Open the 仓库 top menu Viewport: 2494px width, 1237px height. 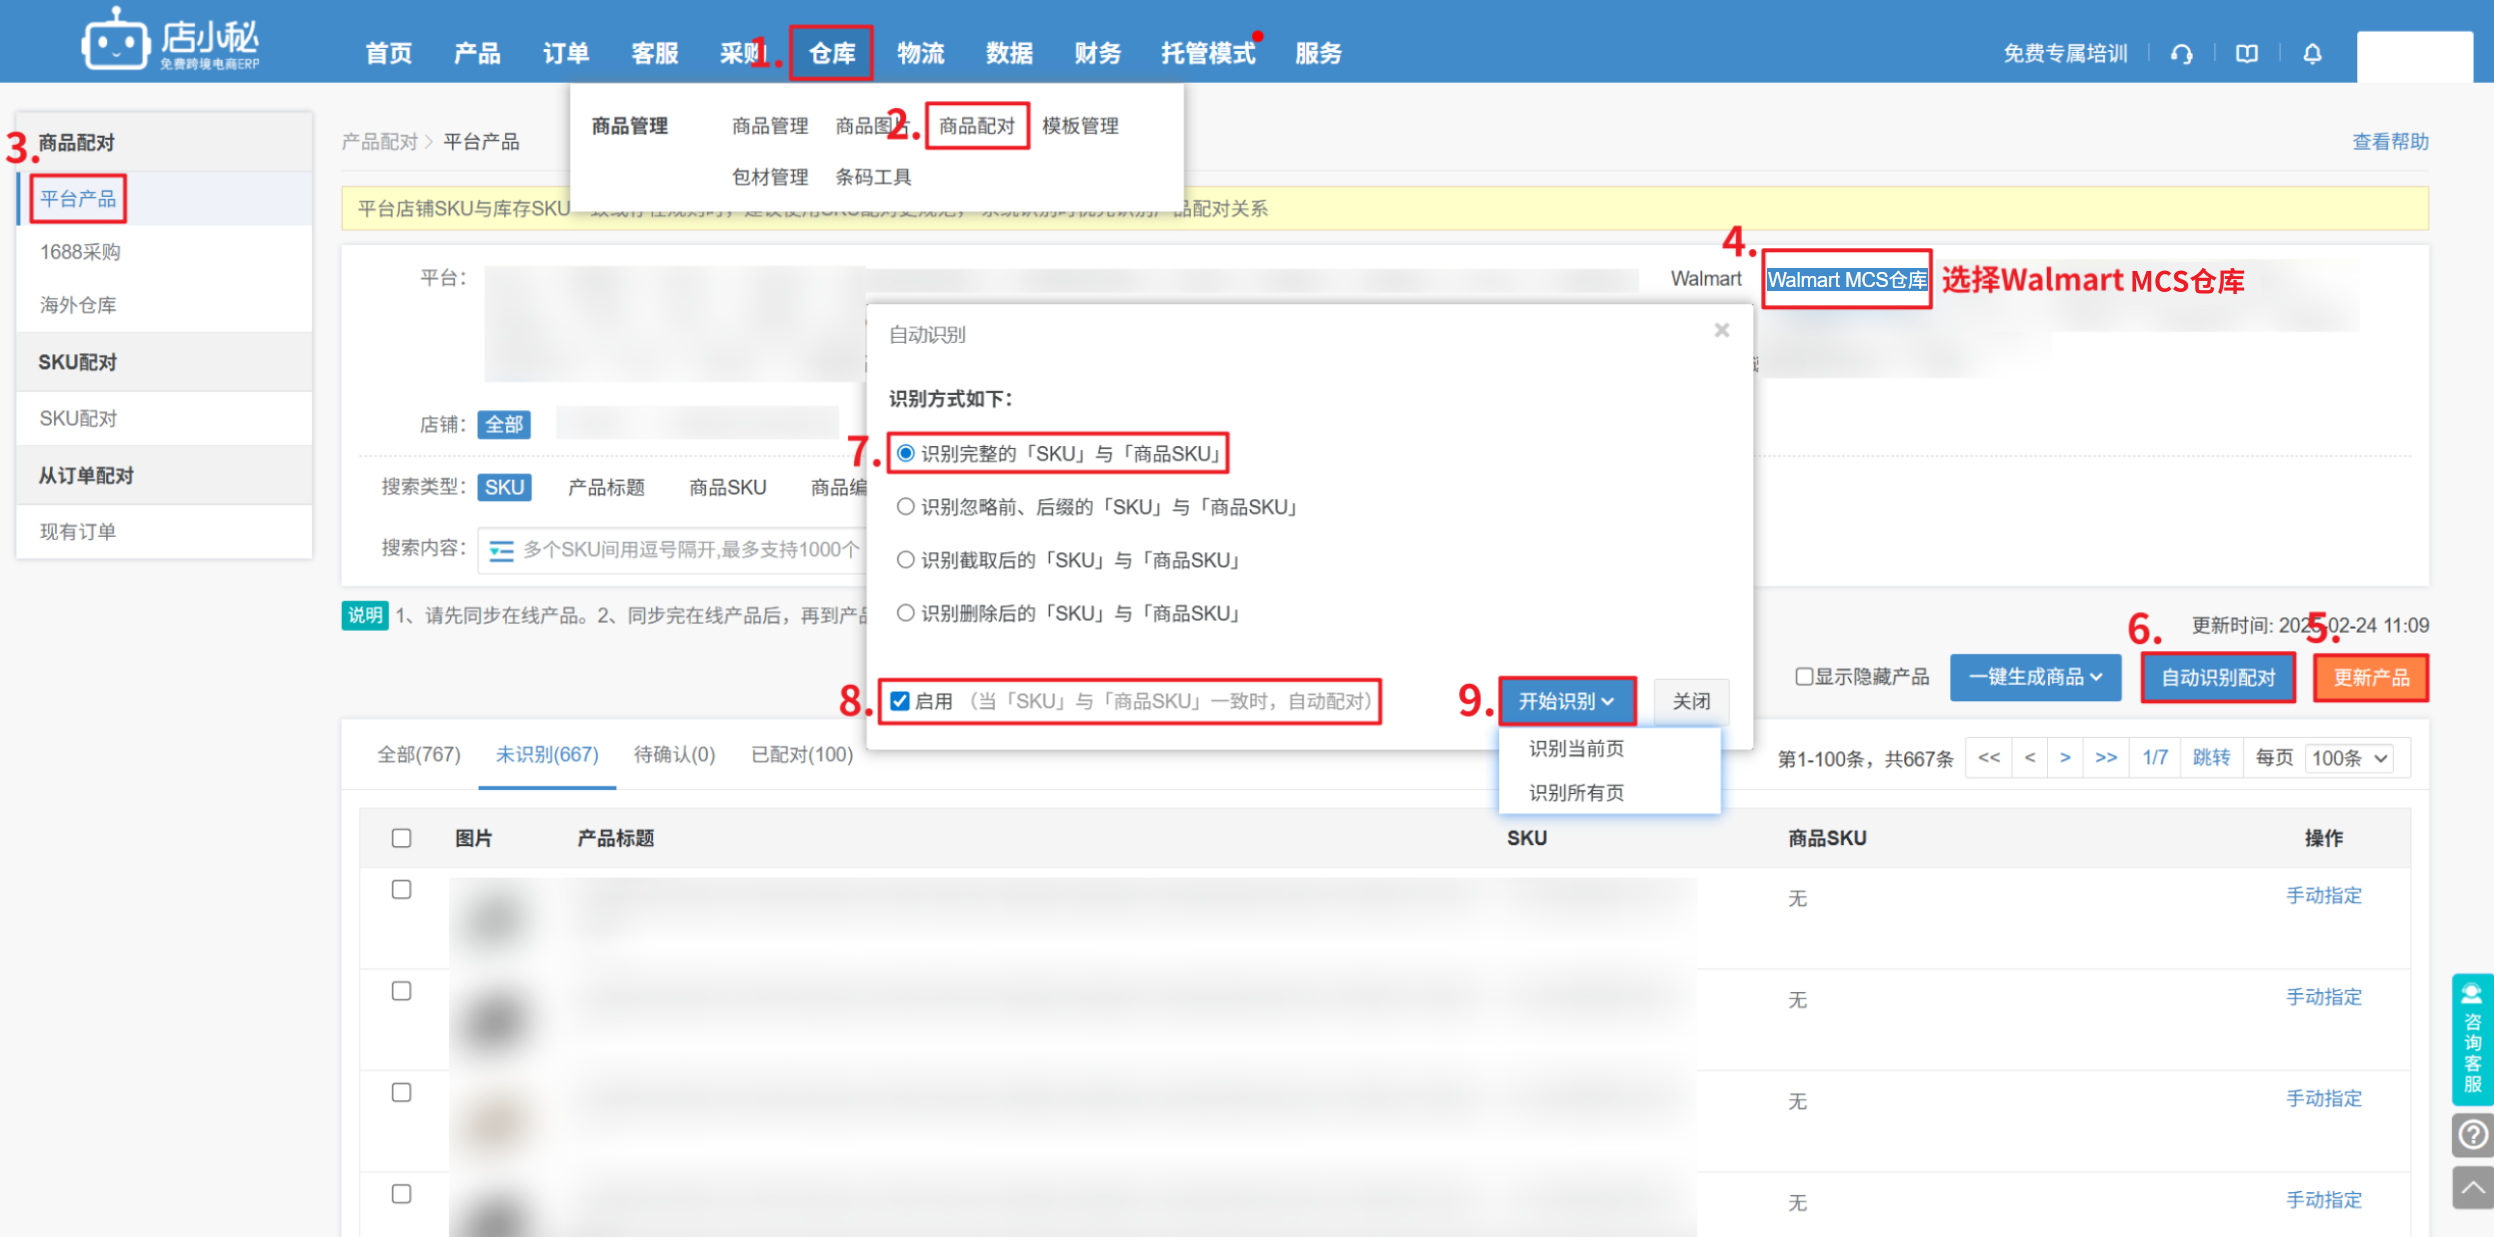tap(831, 53)
